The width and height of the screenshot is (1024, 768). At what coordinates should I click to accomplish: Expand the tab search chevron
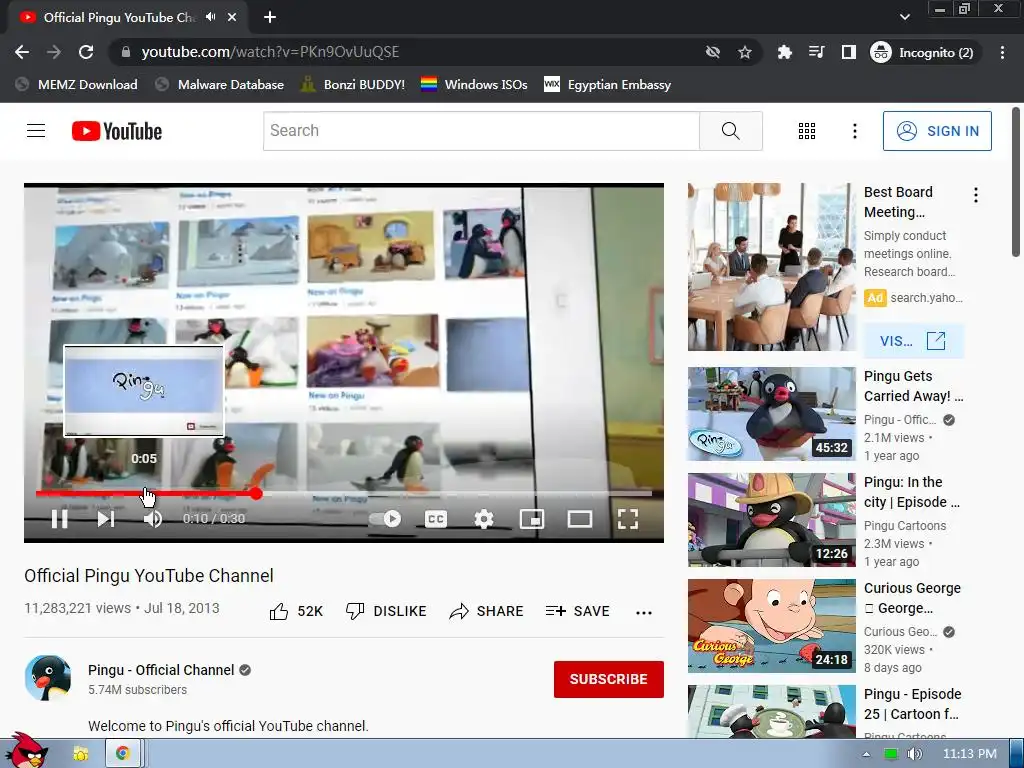coord(904,17)
